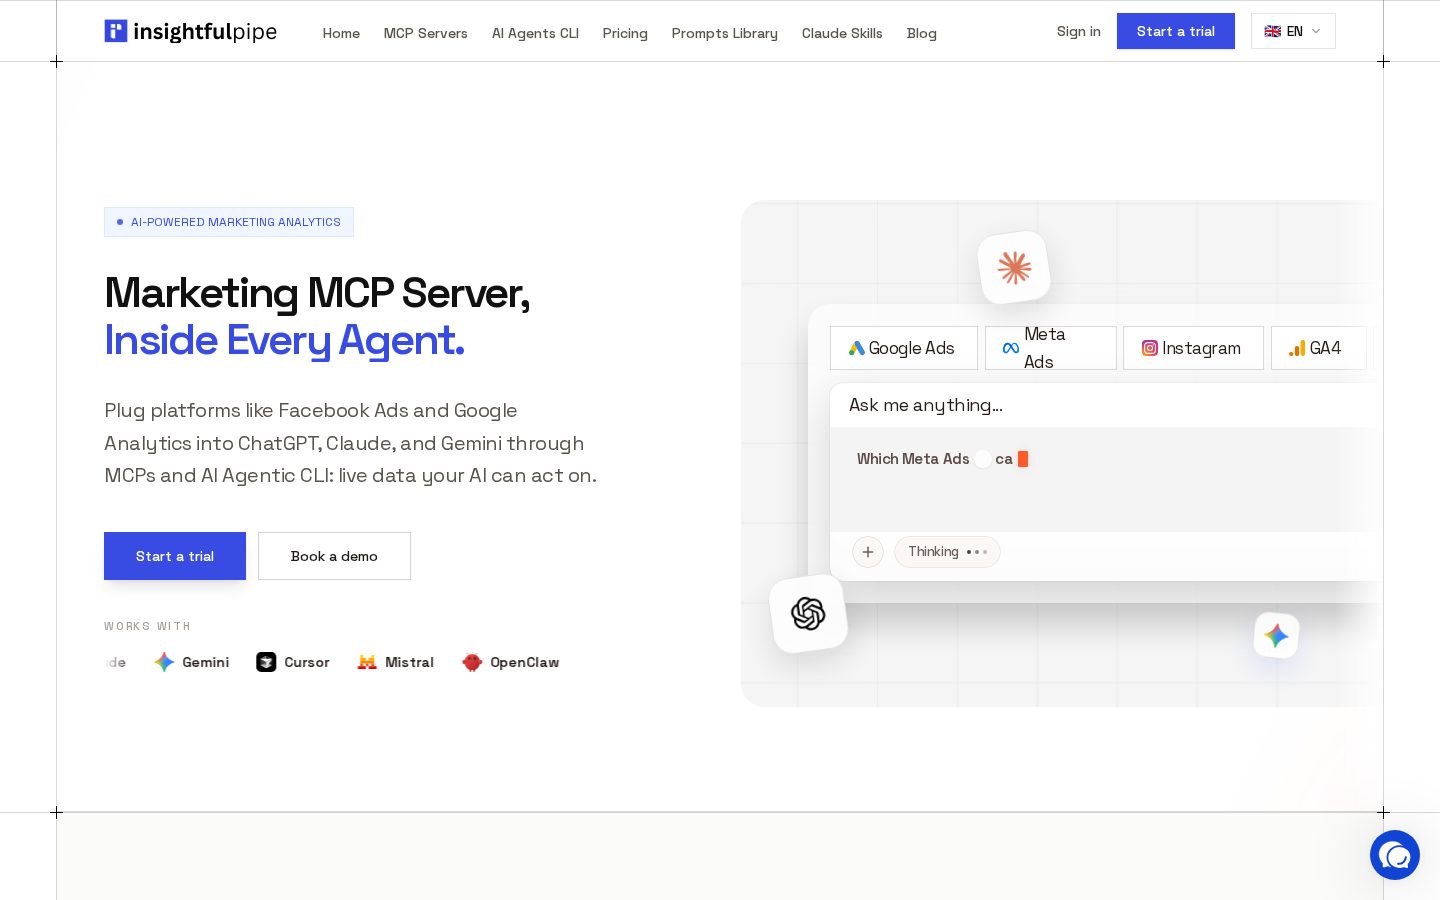Click the Ask me anything input field
The image size is (1440, 900).
pyautogui.click(x=1104, y=405)
